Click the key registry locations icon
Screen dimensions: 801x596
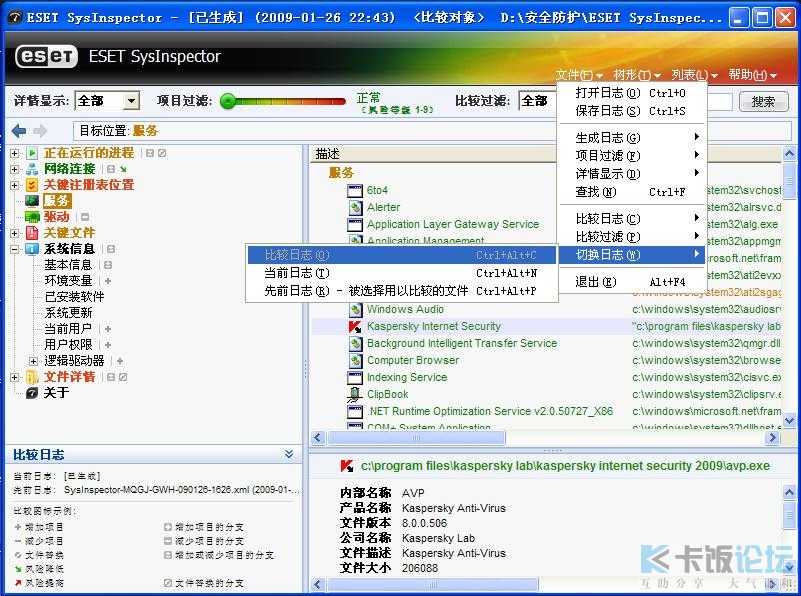(x=32, y=185)
